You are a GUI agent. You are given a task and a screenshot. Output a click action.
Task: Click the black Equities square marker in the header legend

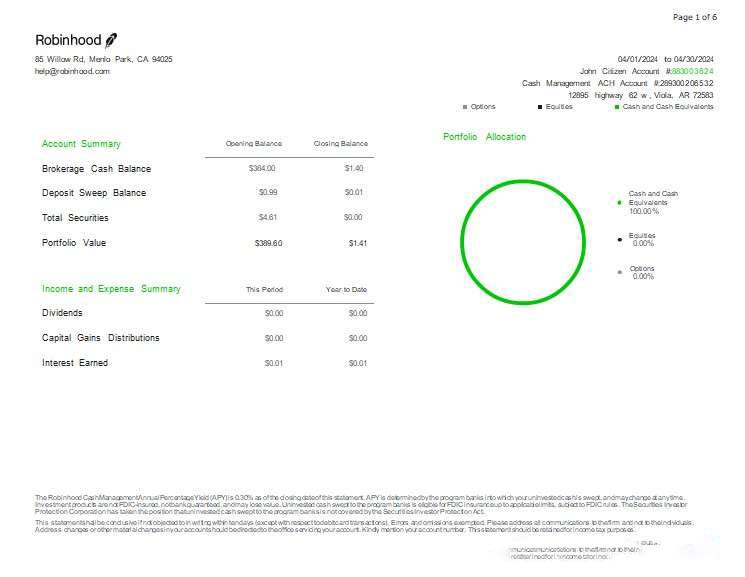click(x=540, y=106)
